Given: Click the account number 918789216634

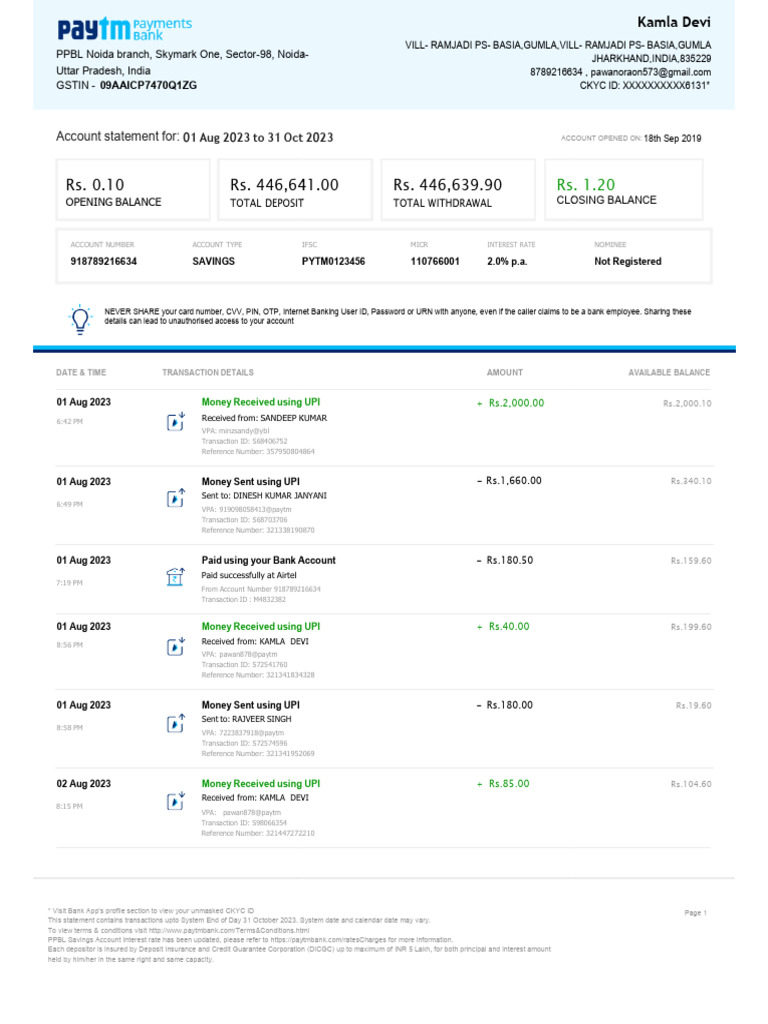Looking at the screenshot, I should pyautogui.click(x=103, y=261).
